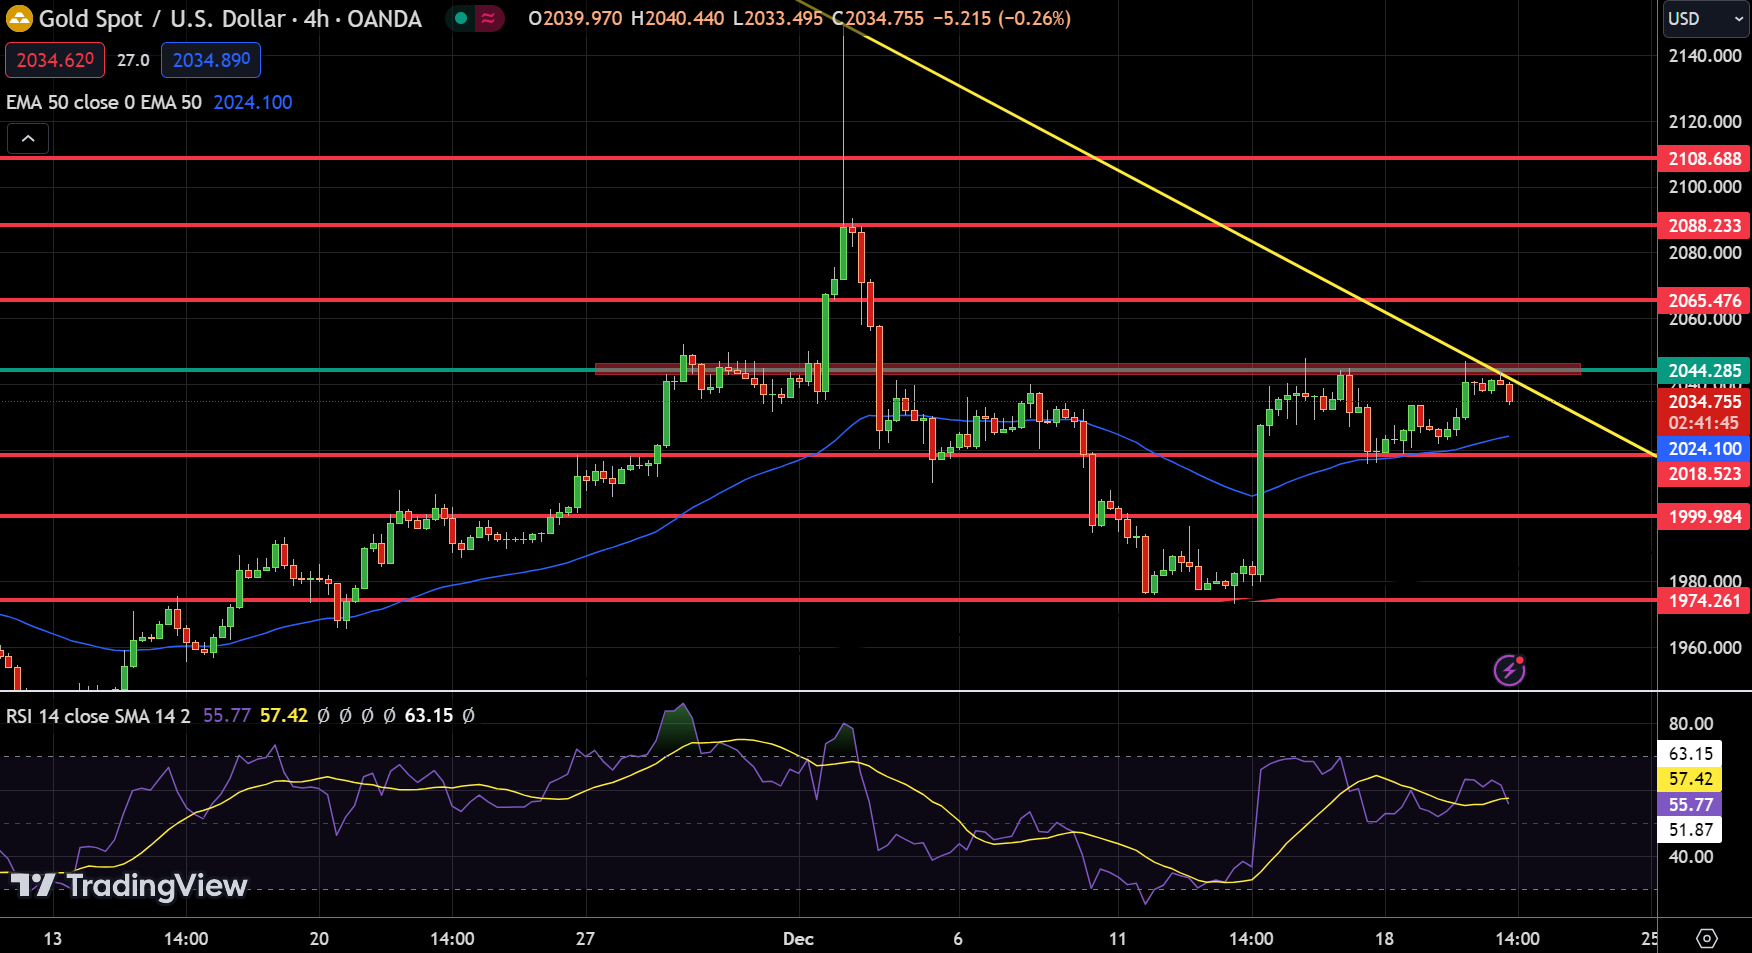This screenshot has width=1752, height=953.
Task: Select the RSI 14 close SMA legend label
Action: (98, 716)
